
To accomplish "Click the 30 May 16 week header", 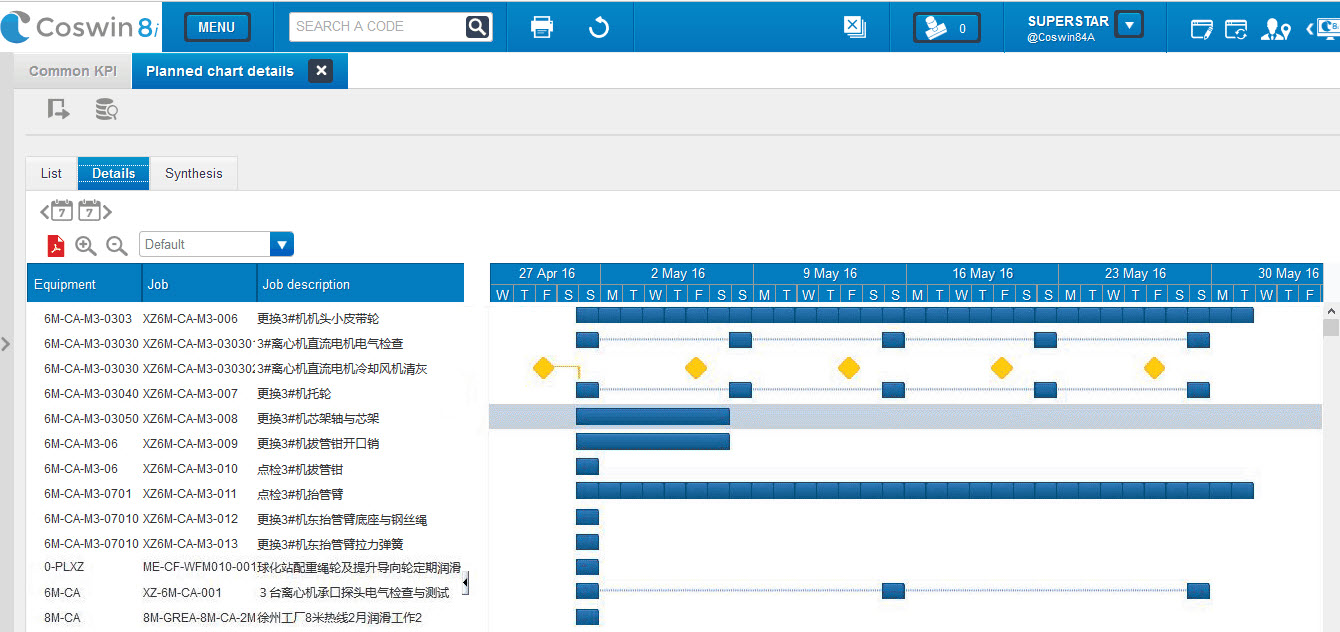I will pos(1267,273).
